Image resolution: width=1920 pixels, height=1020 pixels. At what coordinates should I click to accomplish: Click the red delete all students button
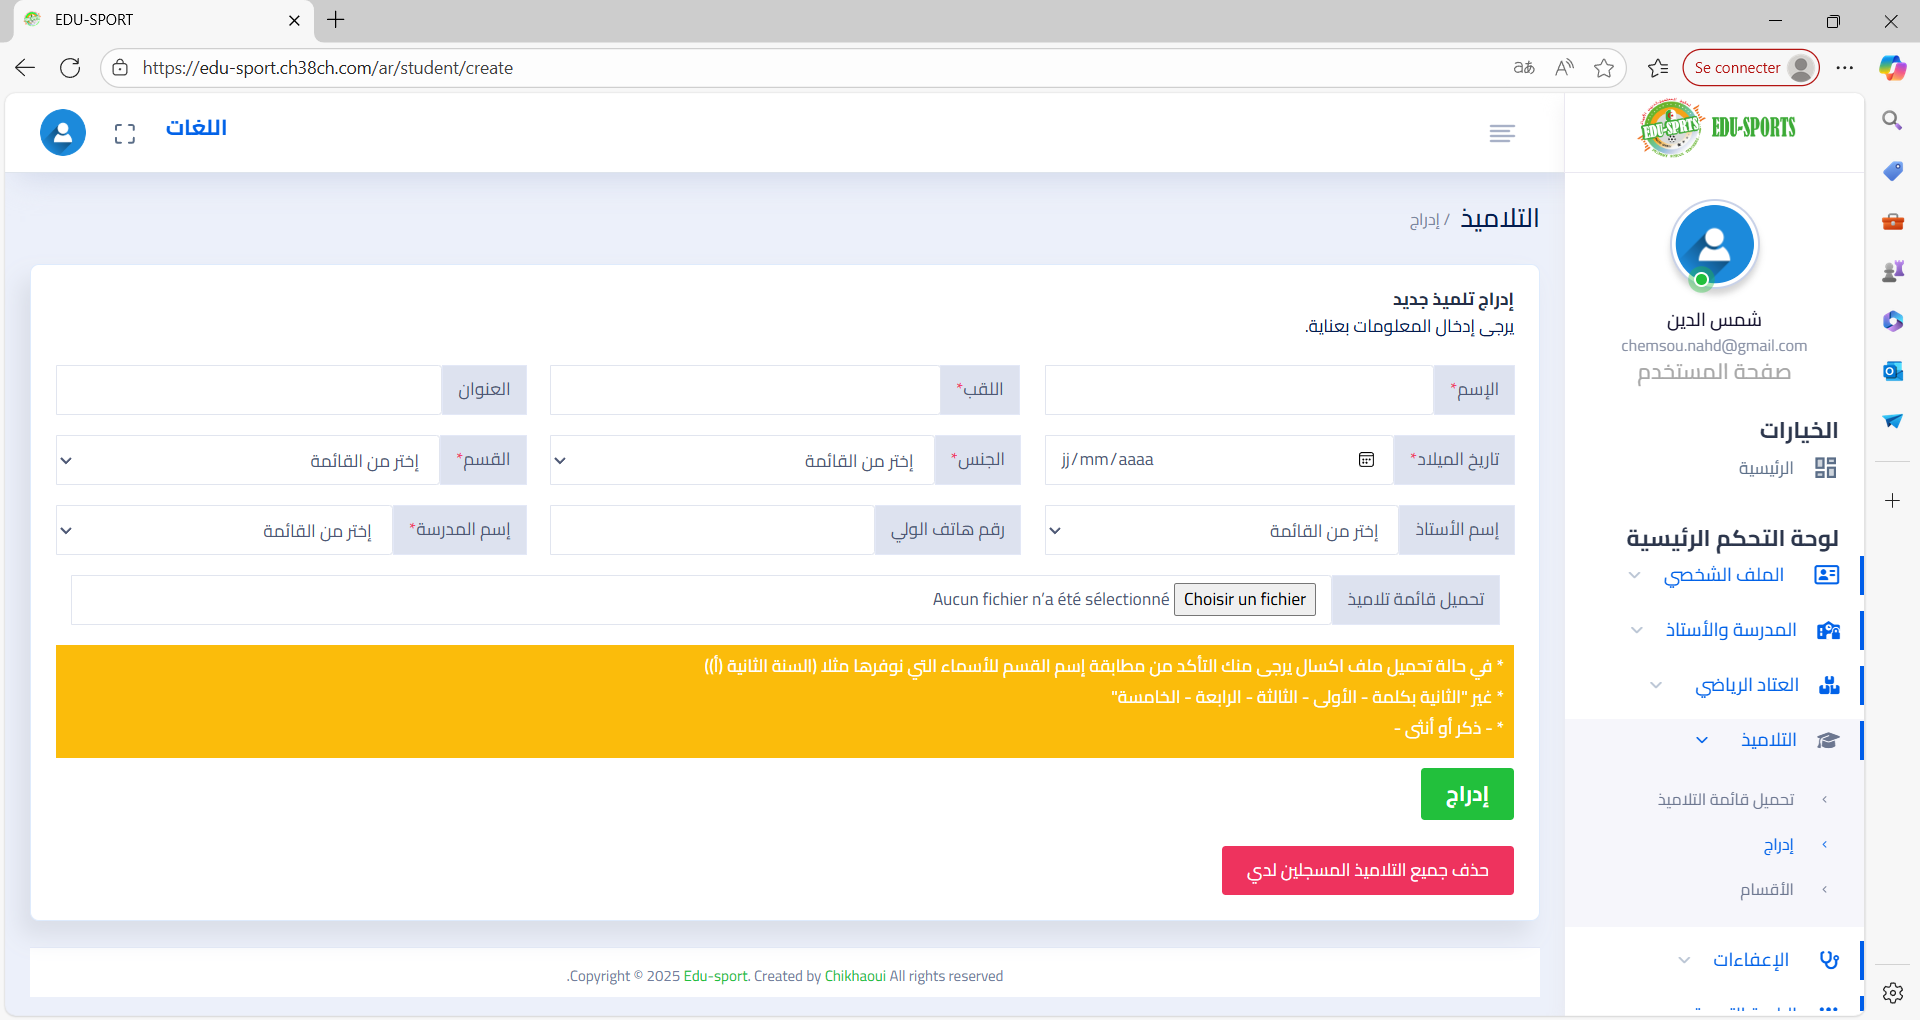1367,871
